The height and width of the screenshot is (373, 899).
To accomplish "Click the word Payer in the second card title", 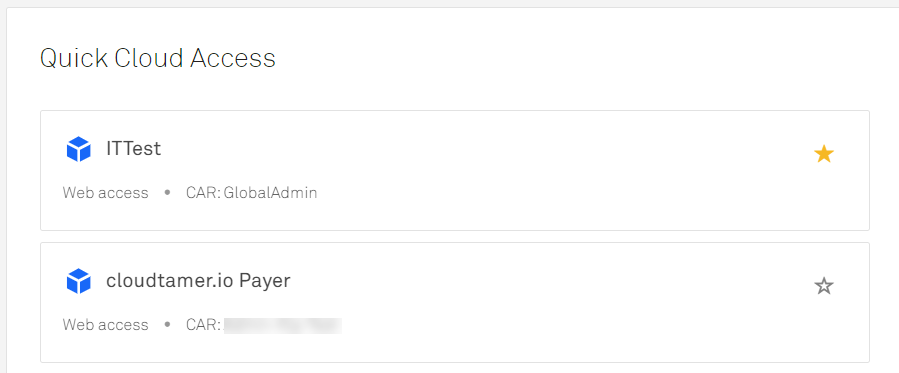I will 265,282.
